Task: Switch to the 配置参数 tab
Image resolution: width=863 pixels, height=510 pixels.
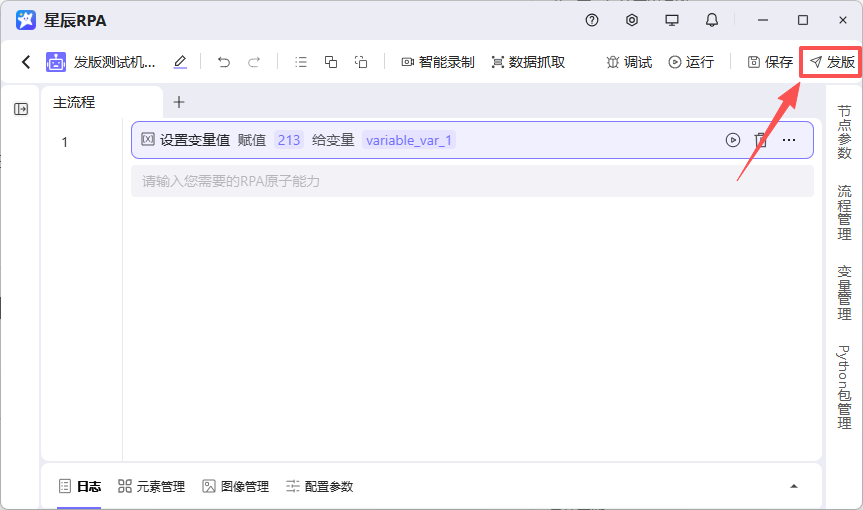Action: click(320, 486)
